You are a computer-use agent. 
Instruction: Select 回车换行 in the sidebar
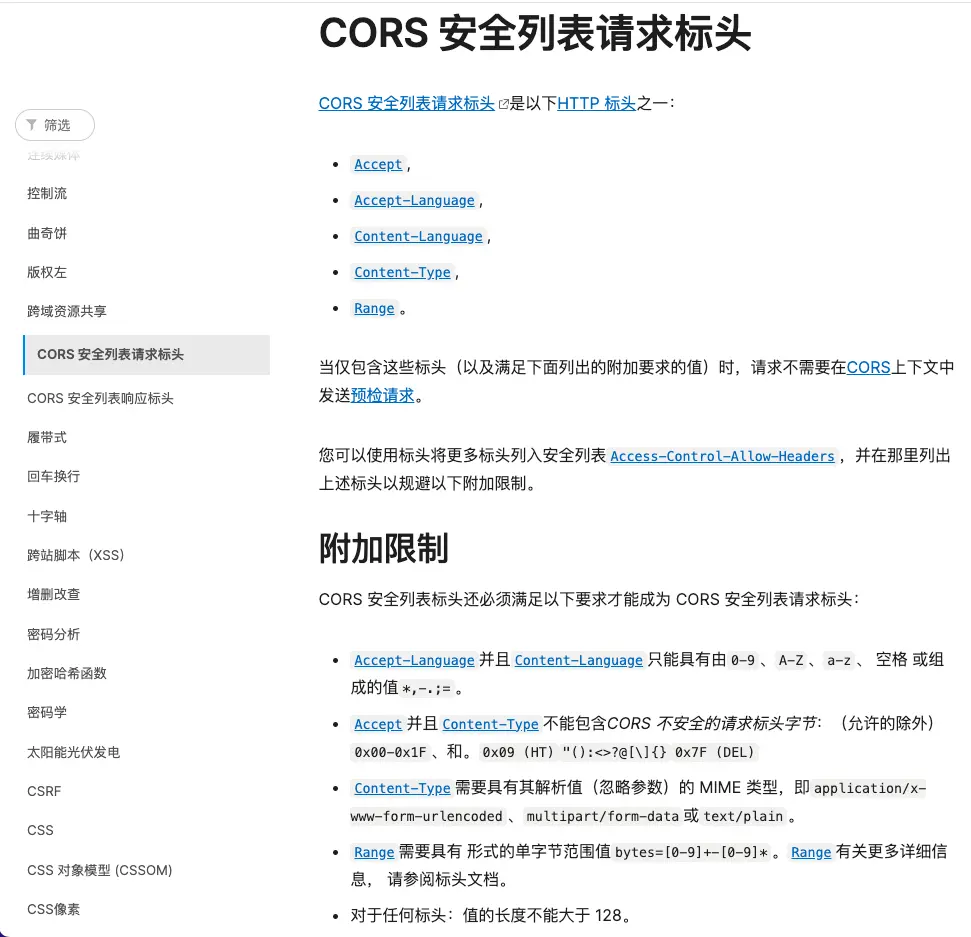tap(54, 476)
